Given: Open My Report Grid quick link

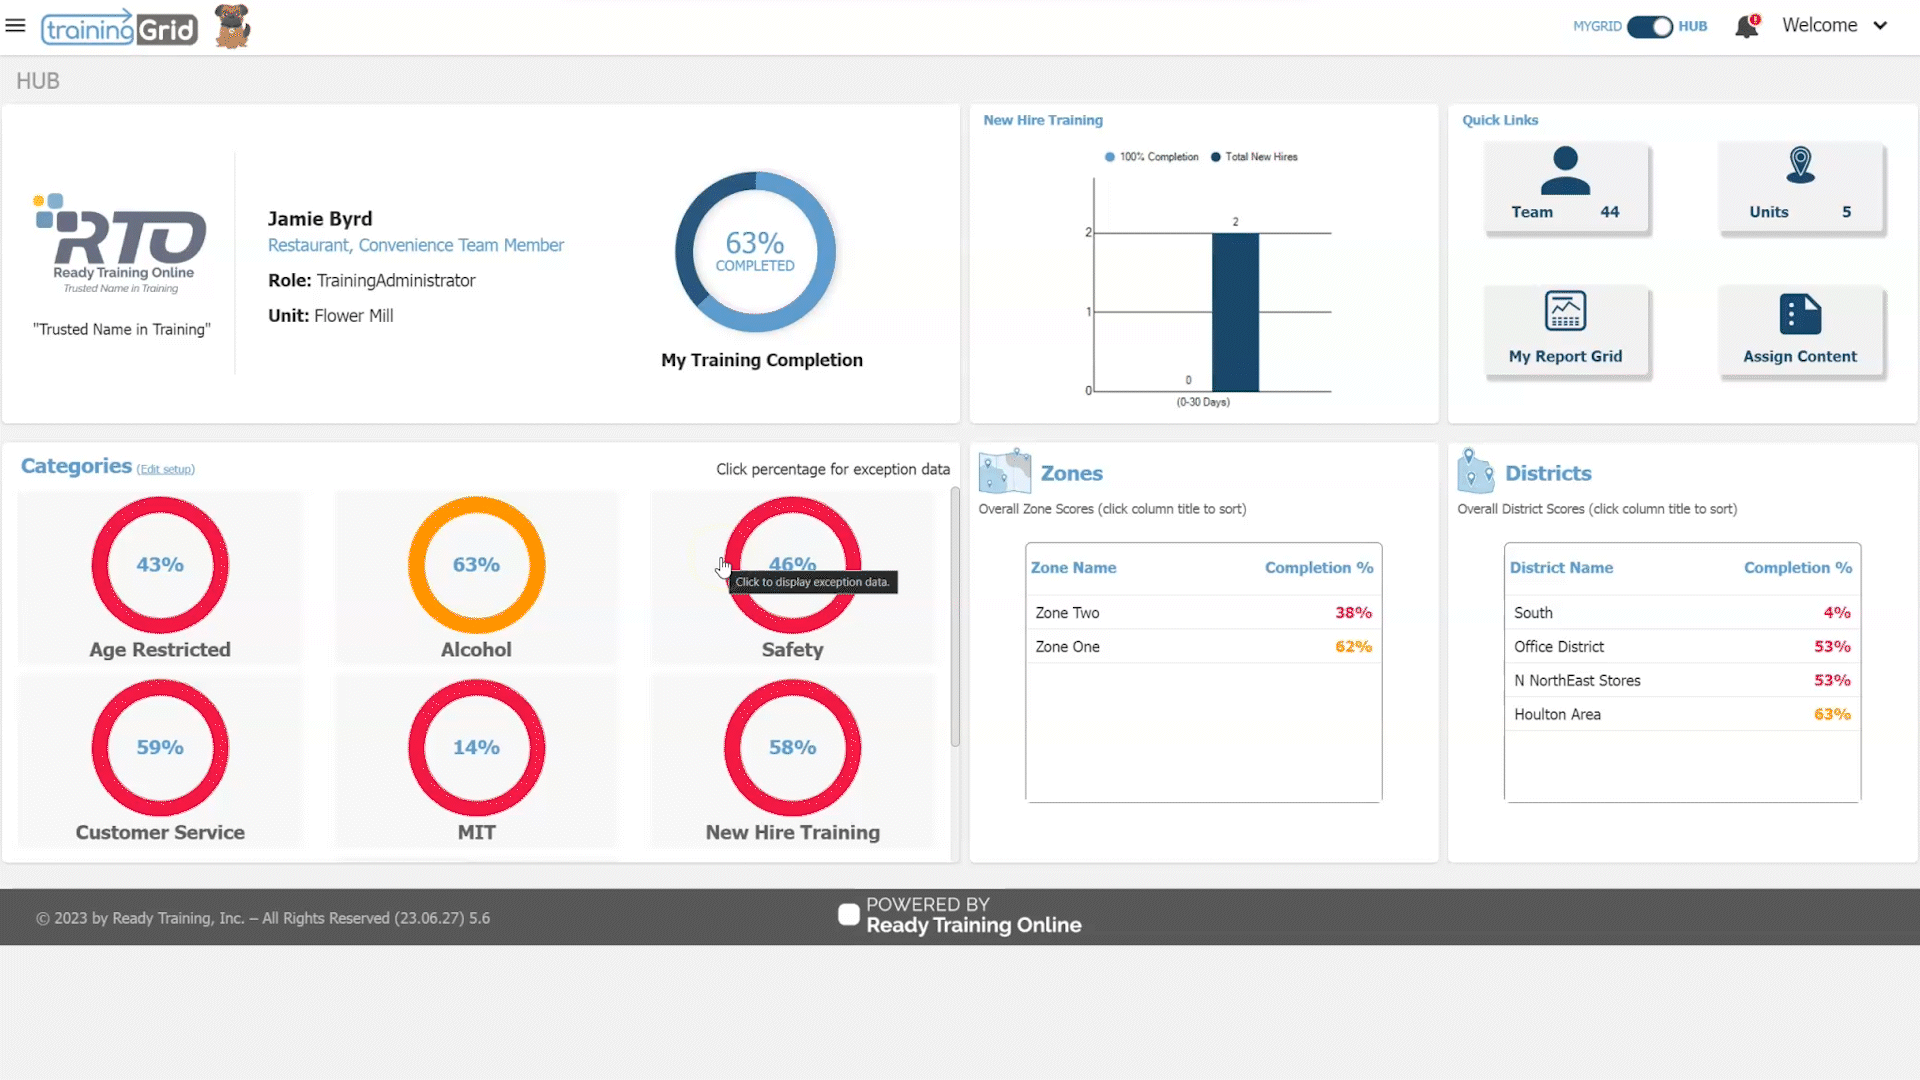Looking at the screenshot, I should pyautogui.click(x=1565, y=331).
